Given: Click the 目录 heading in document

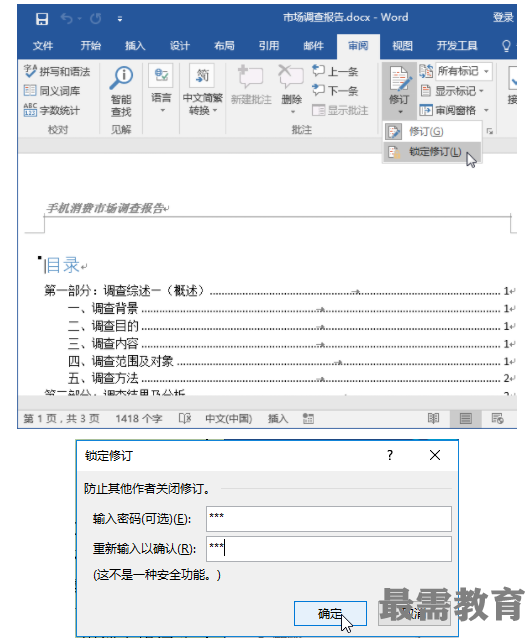Looking at the screenshot, I should (62, 265).
